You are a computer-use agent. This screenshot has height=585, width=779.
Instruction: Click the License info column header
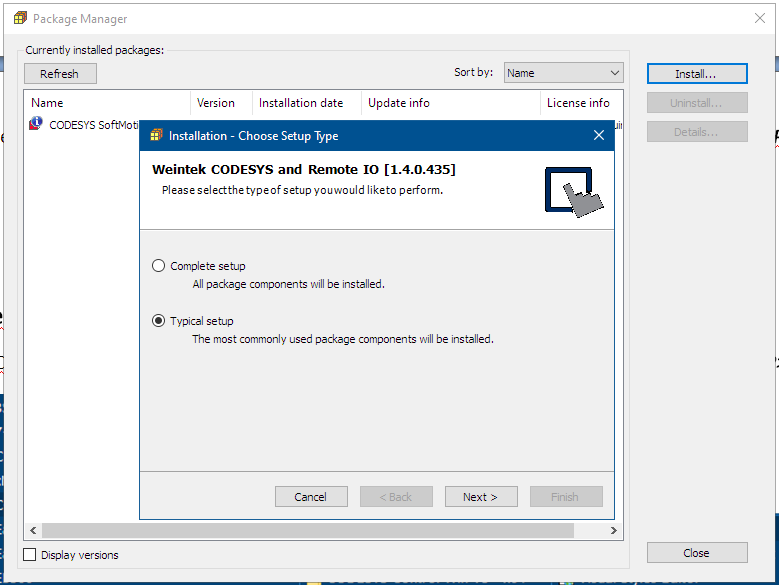(x=581, y=103)
